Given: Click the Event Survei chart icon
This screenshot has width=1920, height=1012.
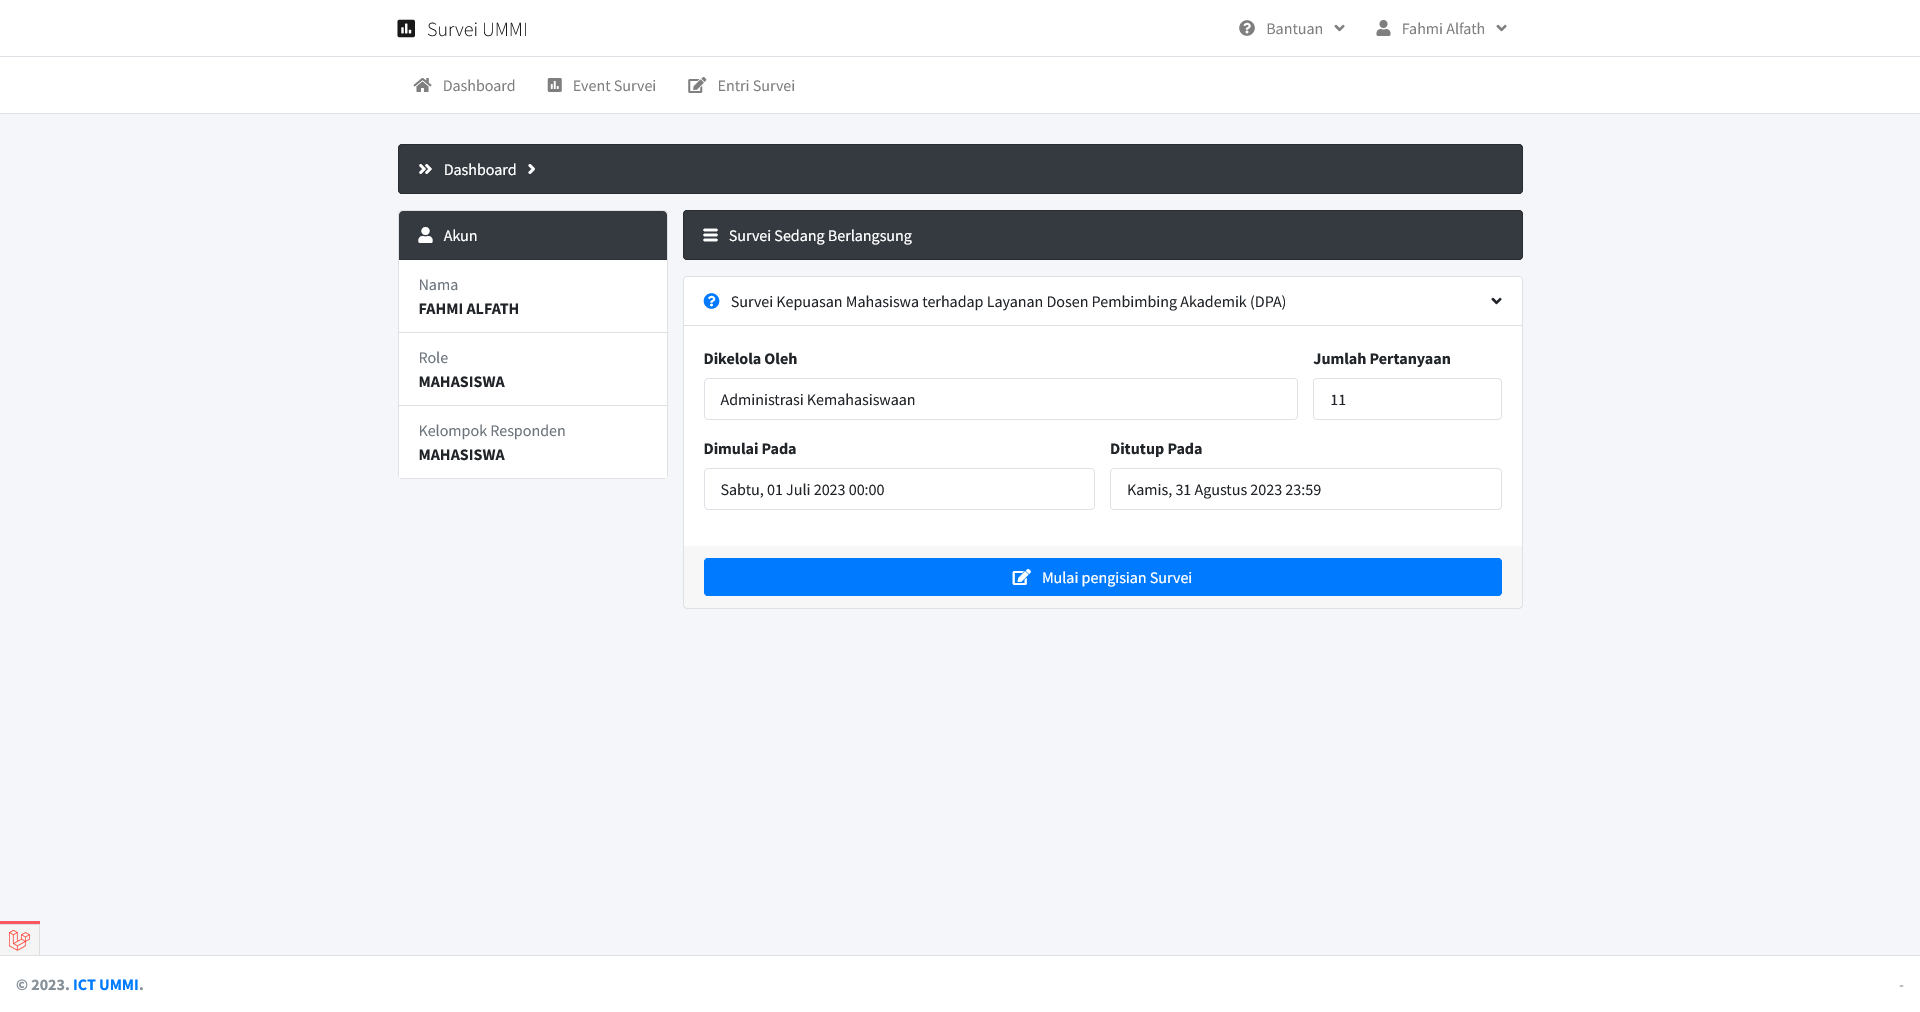Looking at the screenshot, I should [555, 86].
